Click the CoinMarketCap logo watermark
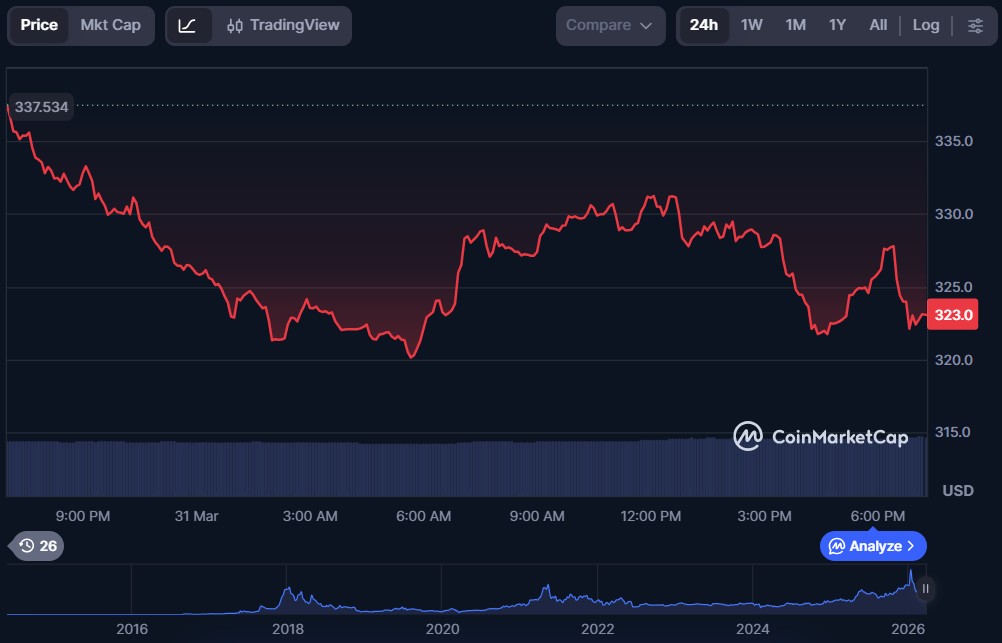This screenshot has width=1002, height=643. click(x=821, y=437)
